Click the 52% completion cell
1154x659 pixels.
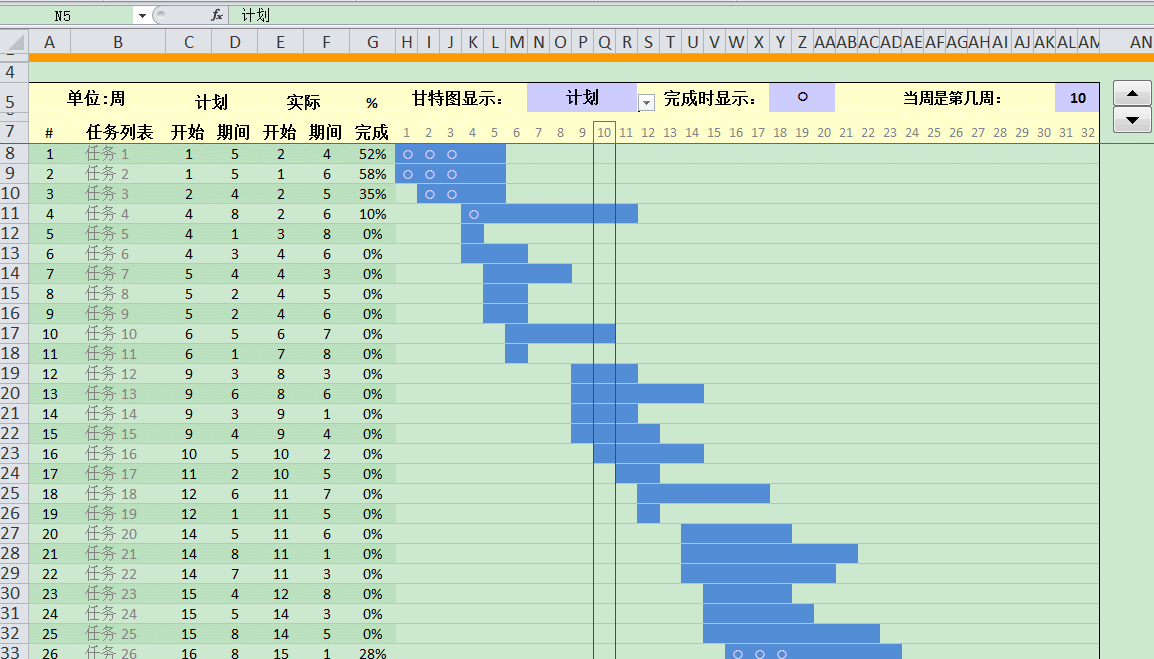pos(372,154)
